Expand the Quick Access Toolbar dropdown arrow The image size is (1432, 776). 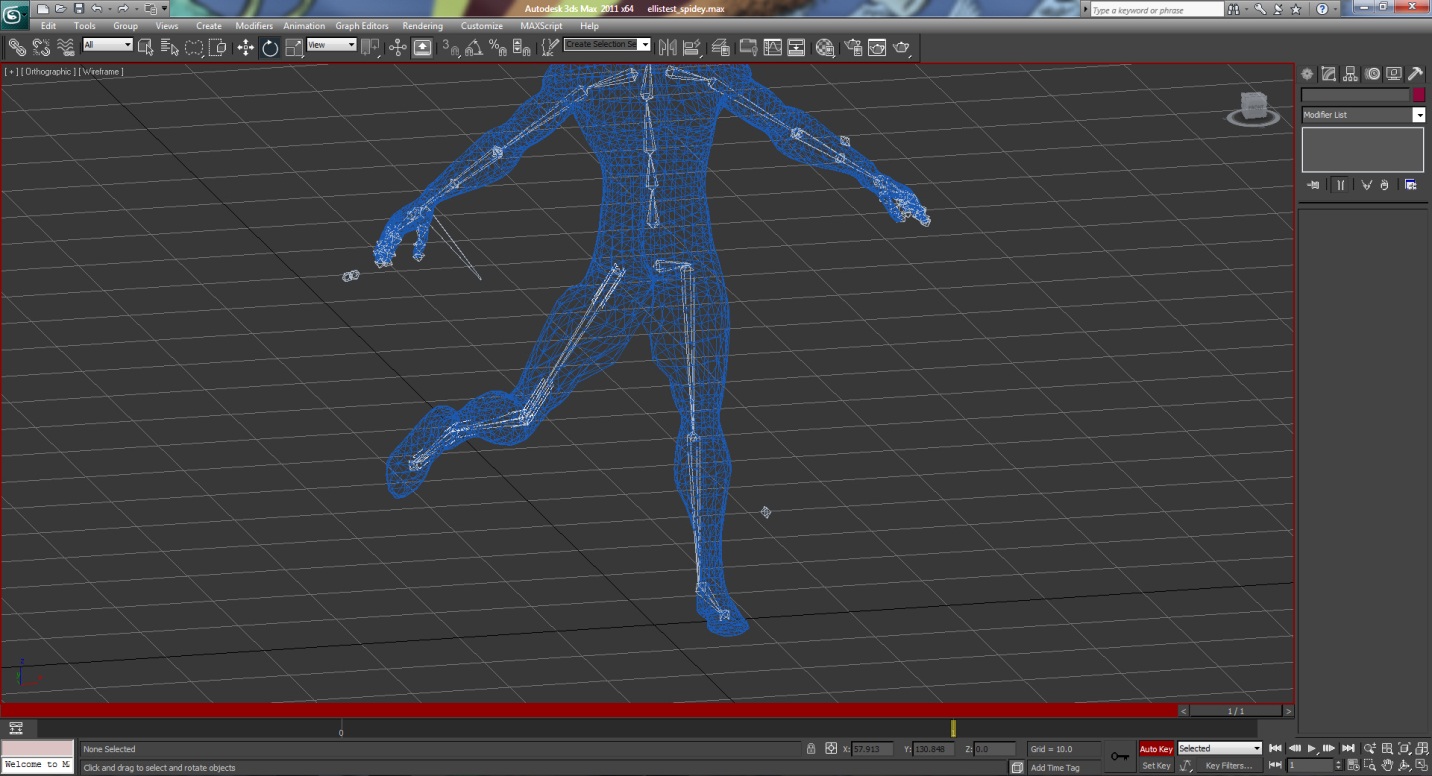coord(165,9)
